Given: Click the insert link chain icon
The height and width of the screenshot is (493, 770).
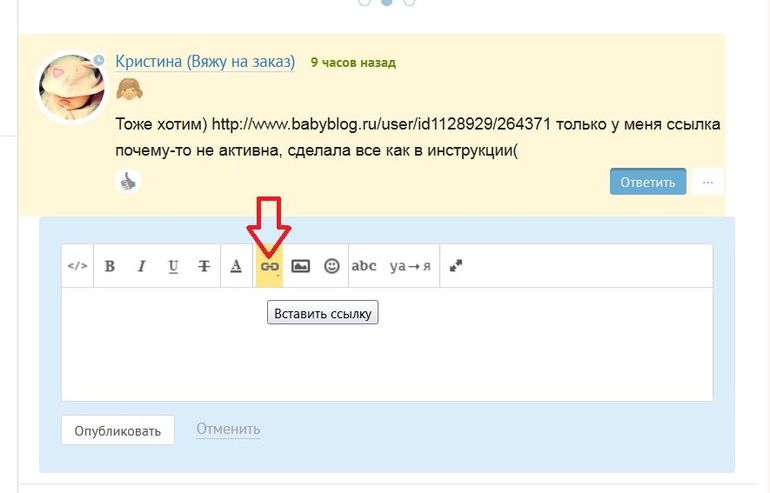Looking at the screenshot, I should pyautogui.click(x=269, y=266).
